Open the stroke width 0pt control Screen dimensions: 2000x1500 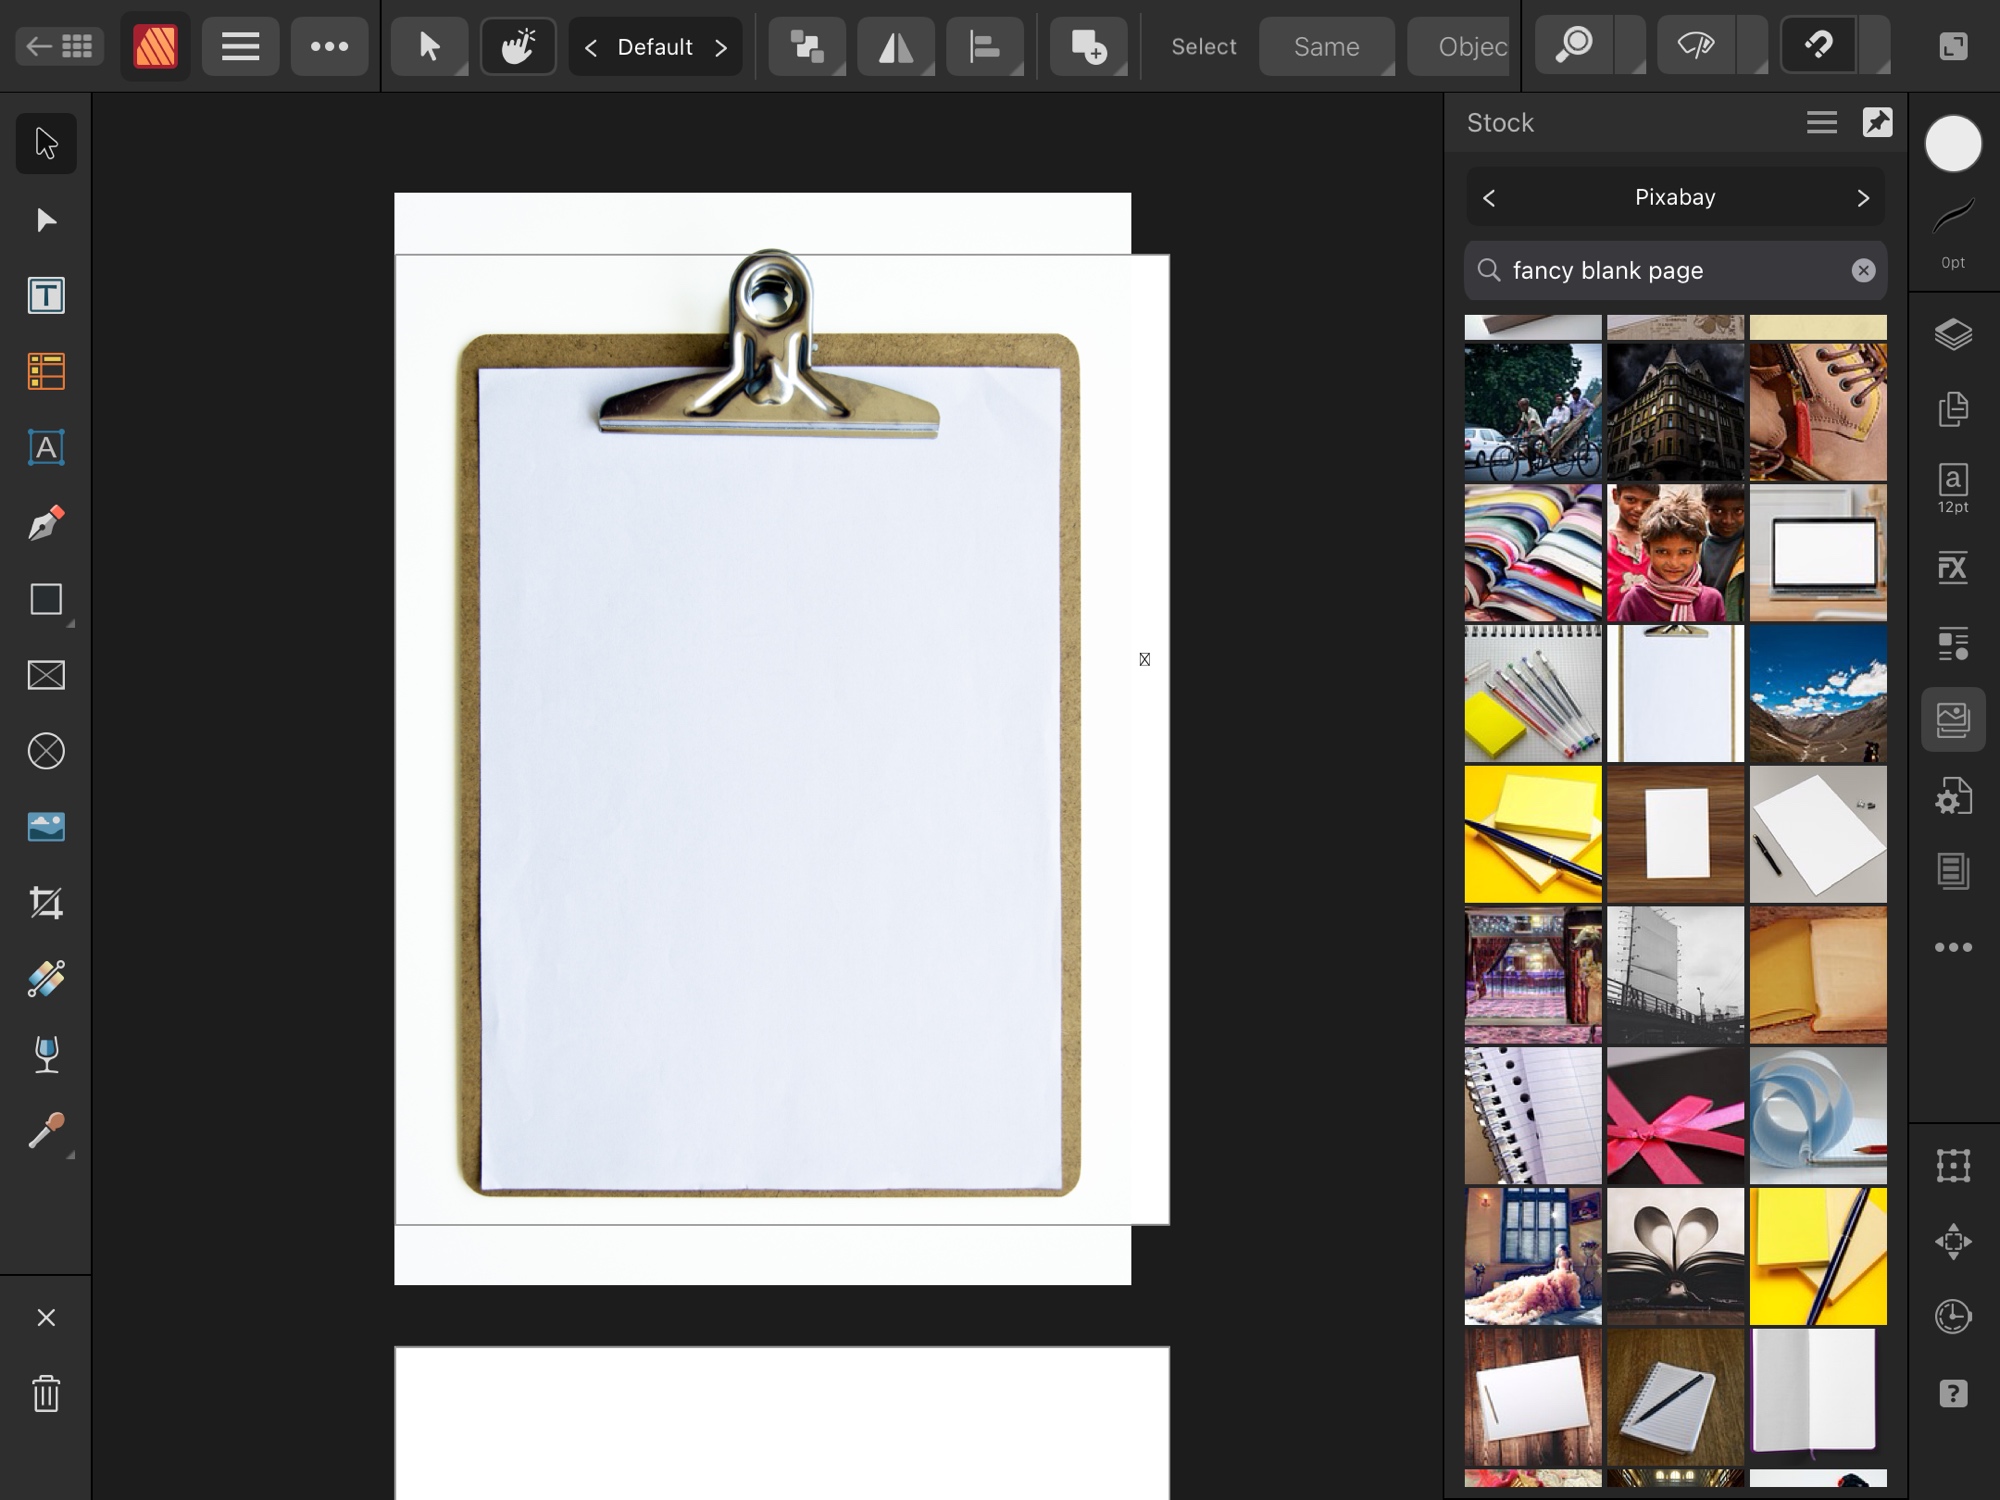coord(1953,233)
